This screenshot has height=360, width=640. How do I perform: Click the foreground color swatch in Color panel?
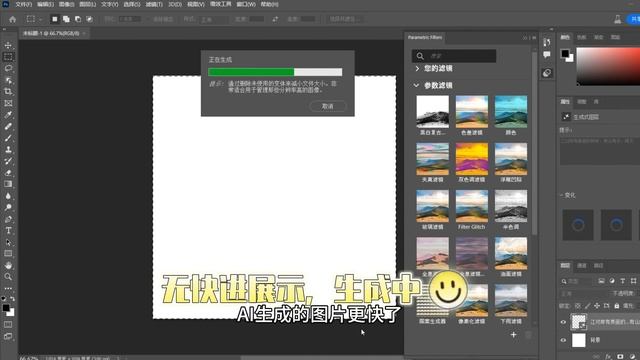[565, 53]
